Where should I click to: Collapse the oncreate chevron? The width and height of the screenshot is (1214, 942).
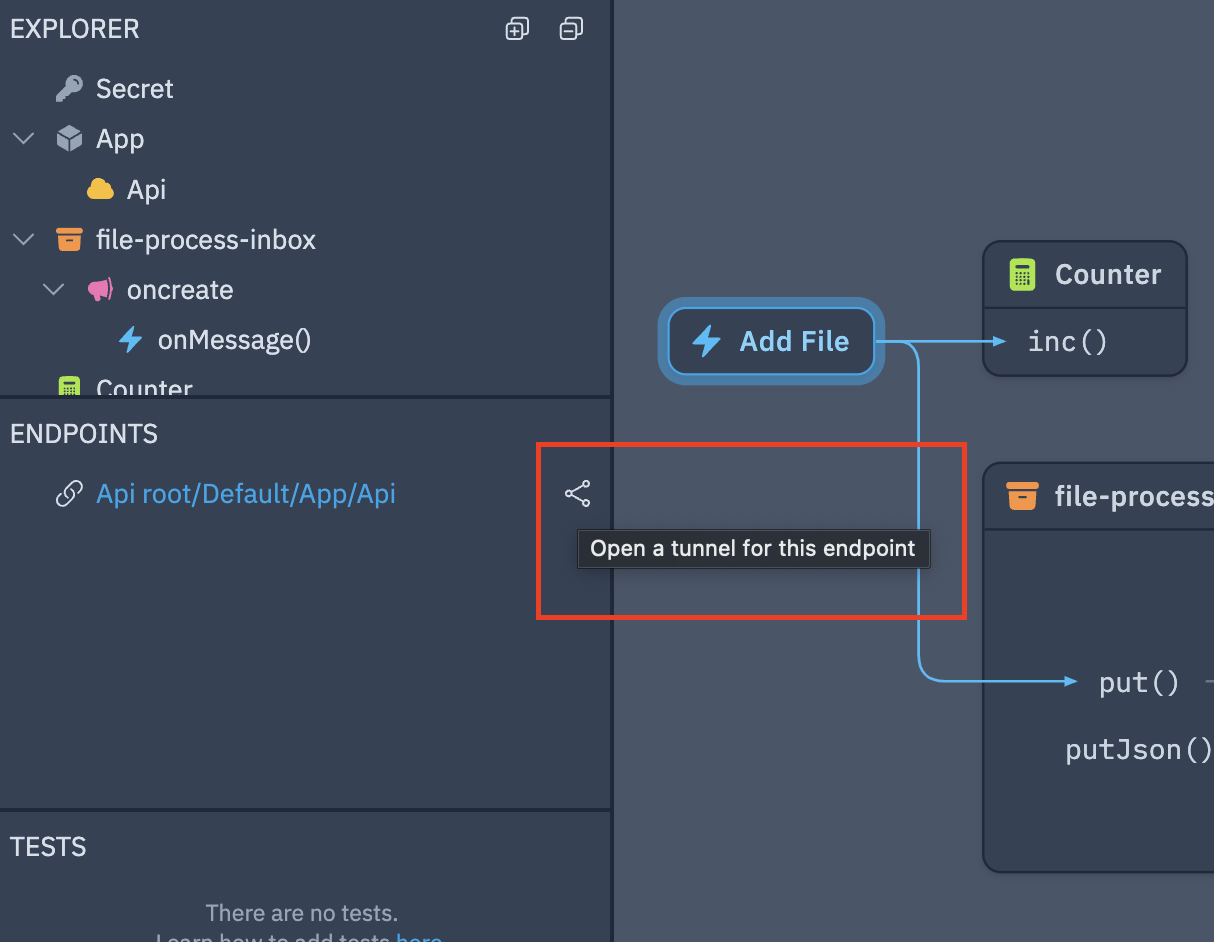[54, 290]
